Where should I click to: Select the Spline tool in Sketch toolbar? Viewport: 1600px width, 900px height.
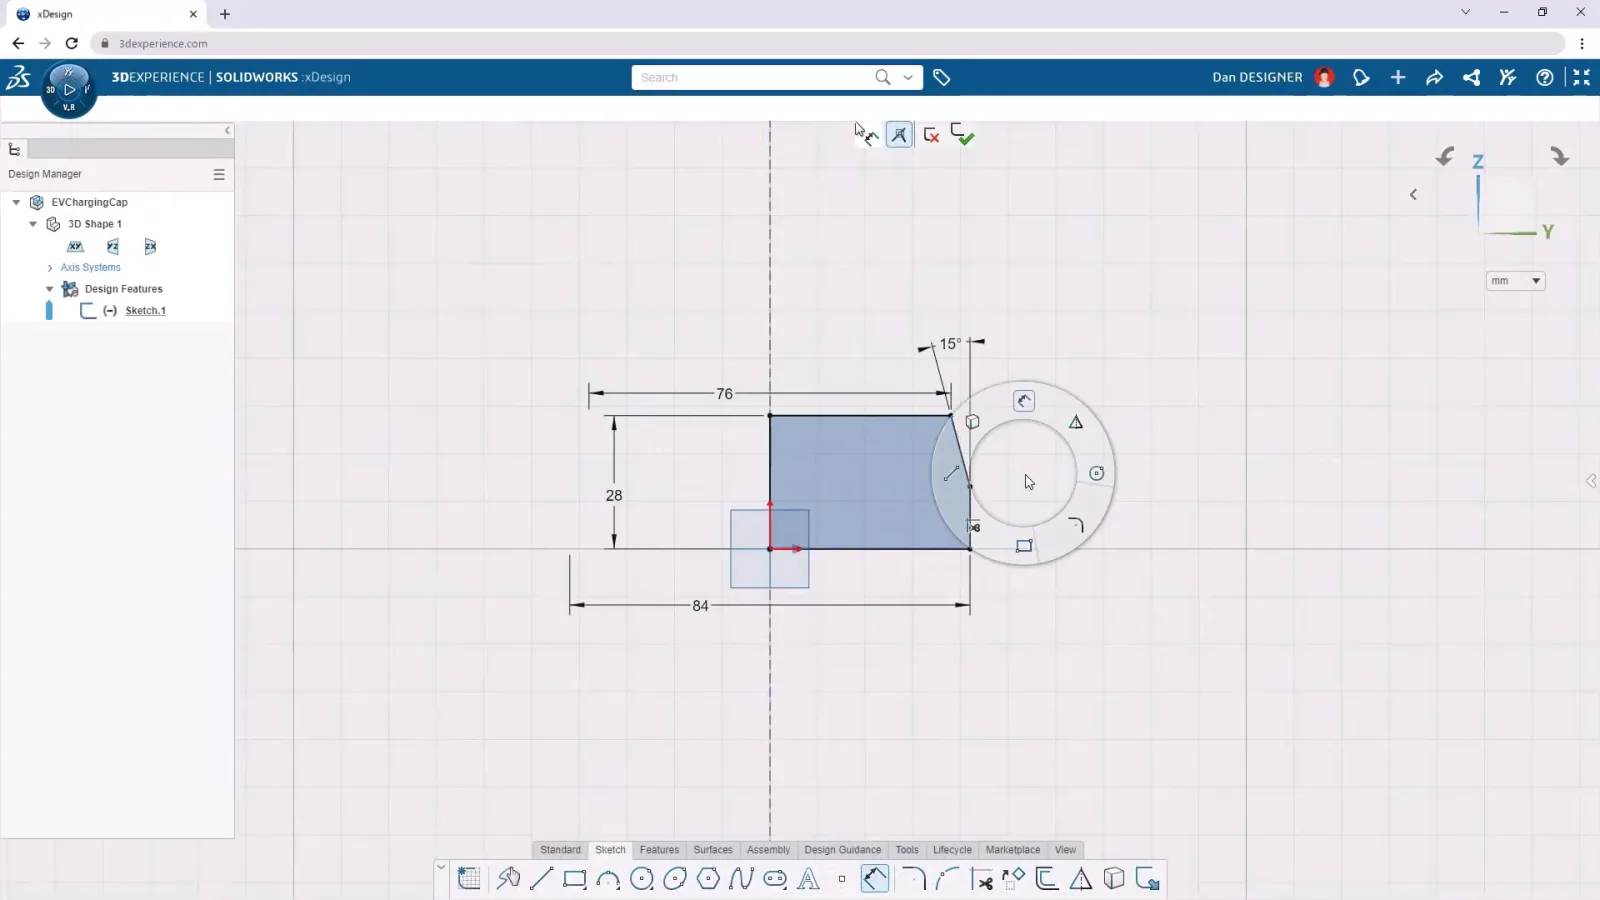pos(741,879)
